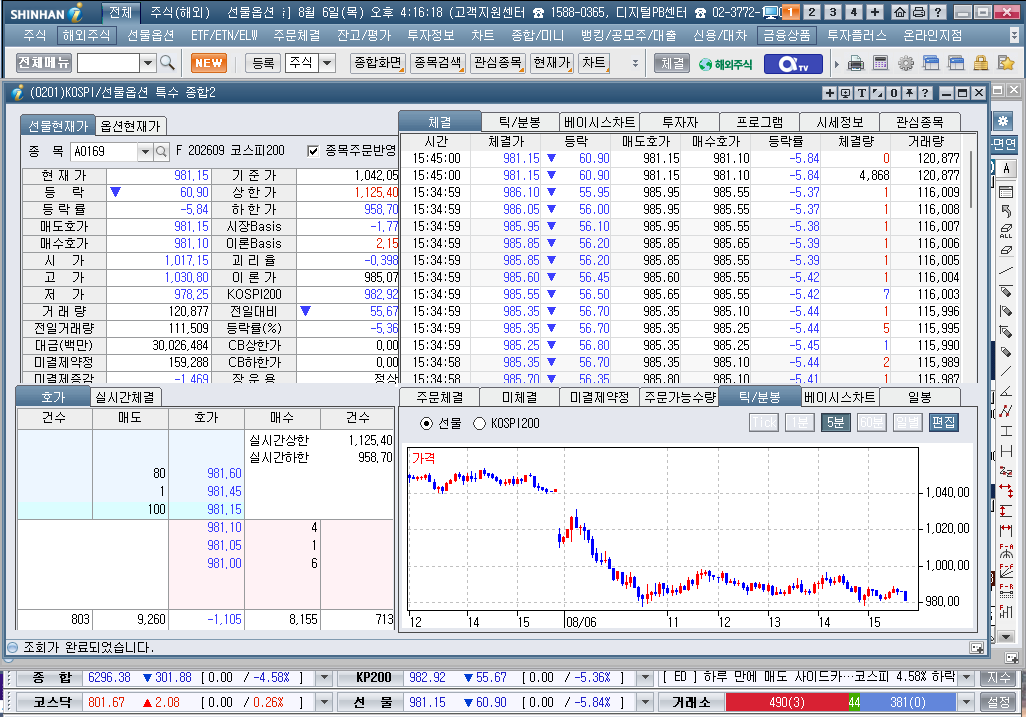Open the printer icon in toolbar
The image size is (1026, 717).
(856, 63)
